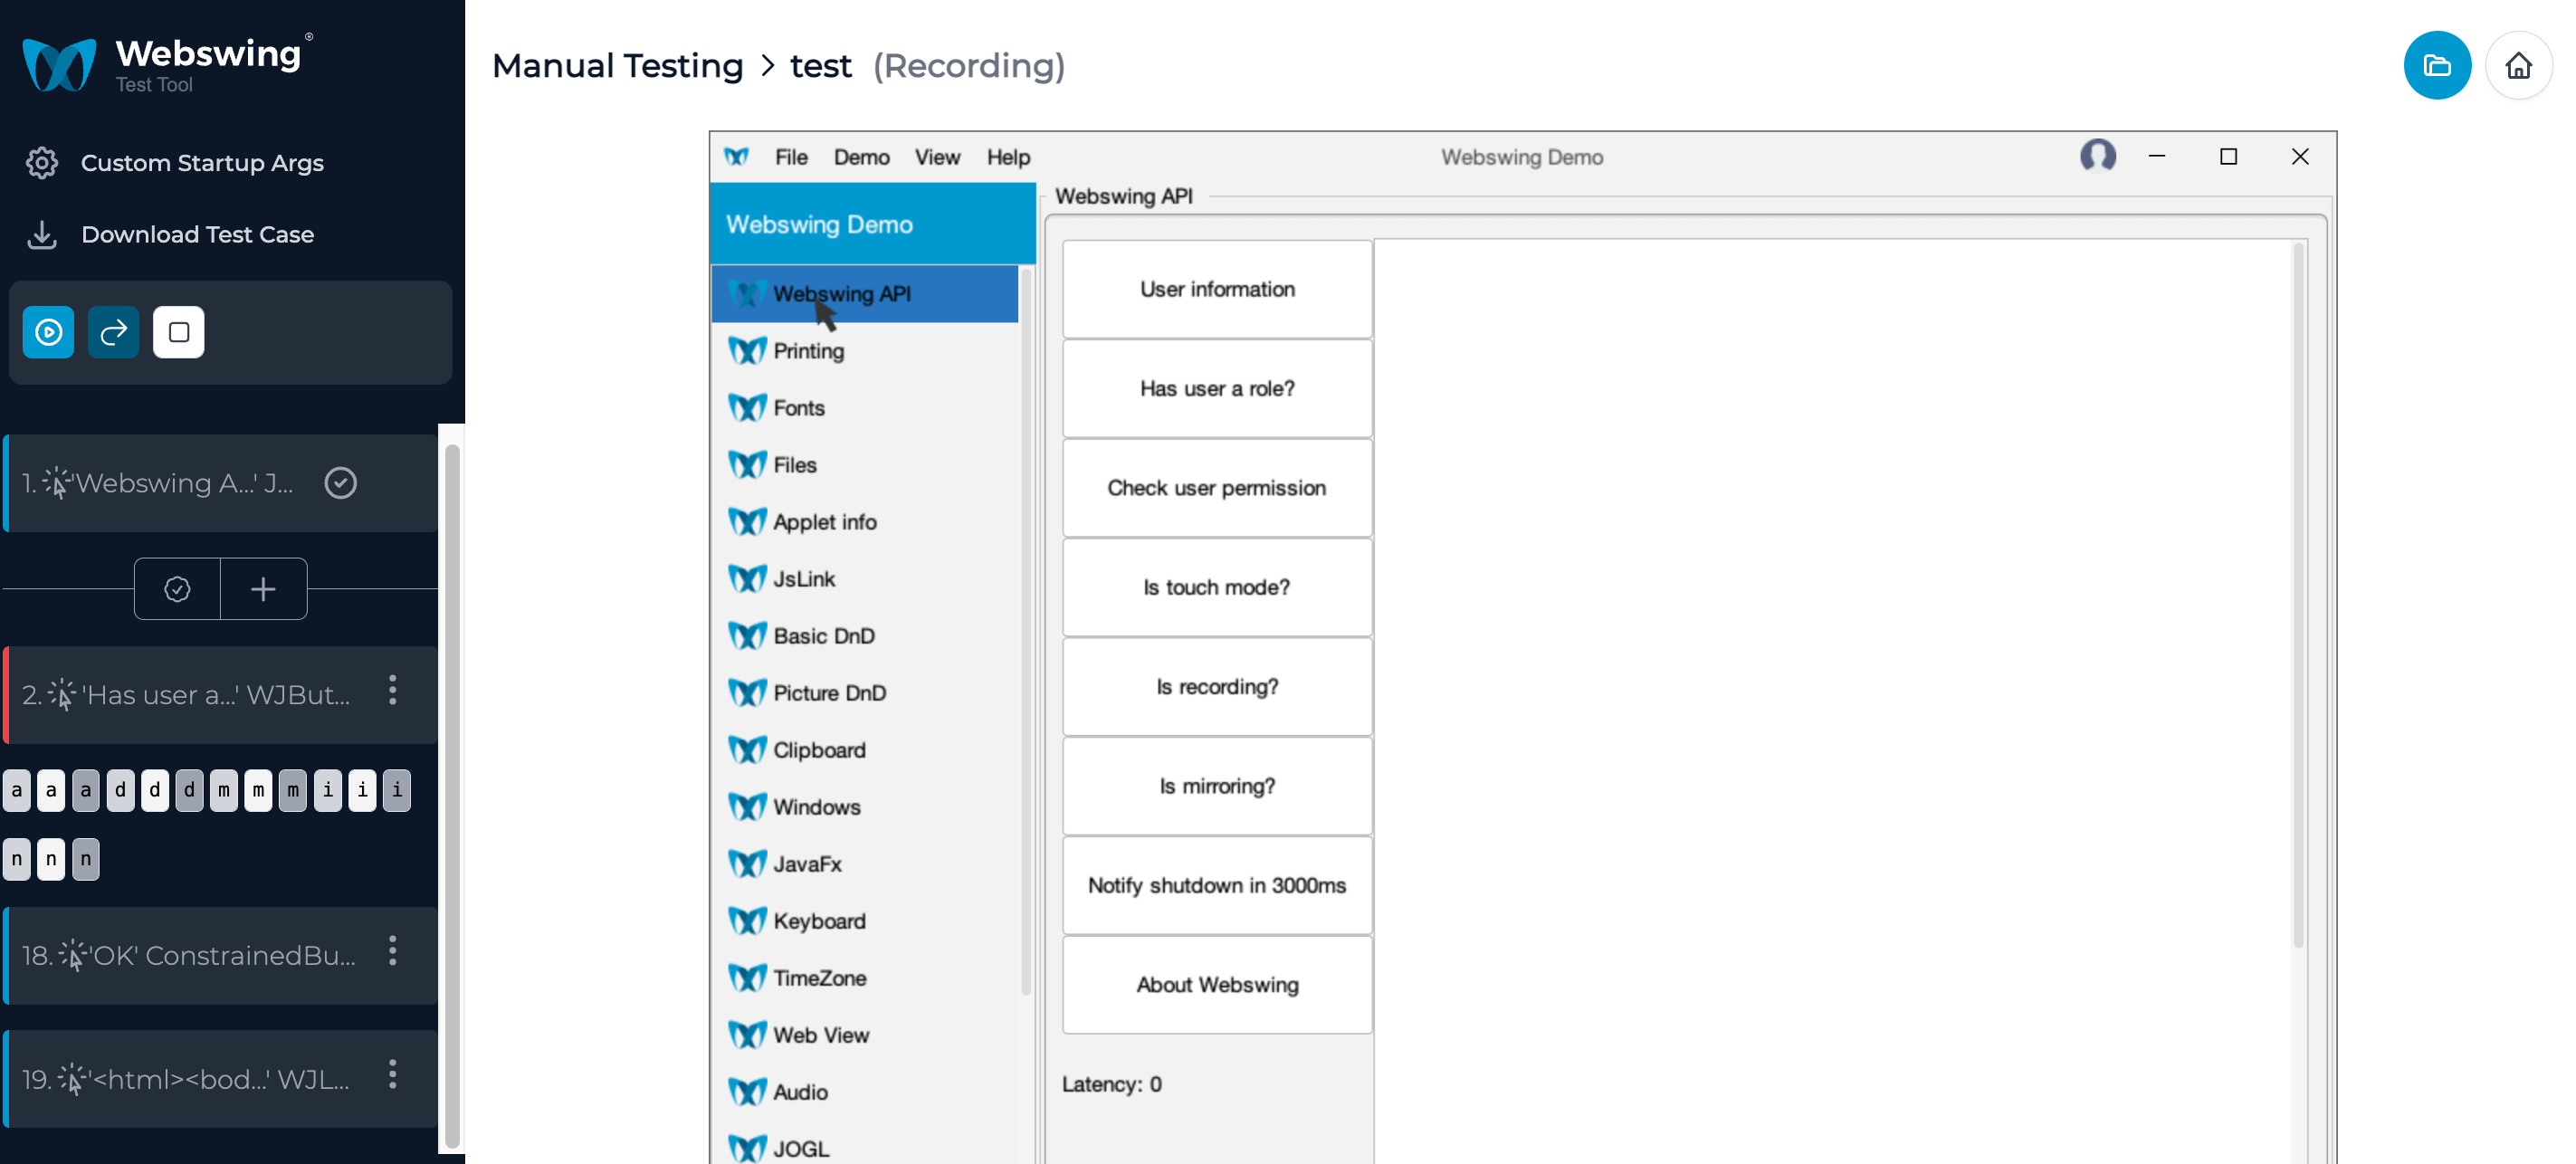The width and height of the screenshot is (2576, 1164).
Task: Expand the JsLink sidebar entry
Action: click(804, 577)
